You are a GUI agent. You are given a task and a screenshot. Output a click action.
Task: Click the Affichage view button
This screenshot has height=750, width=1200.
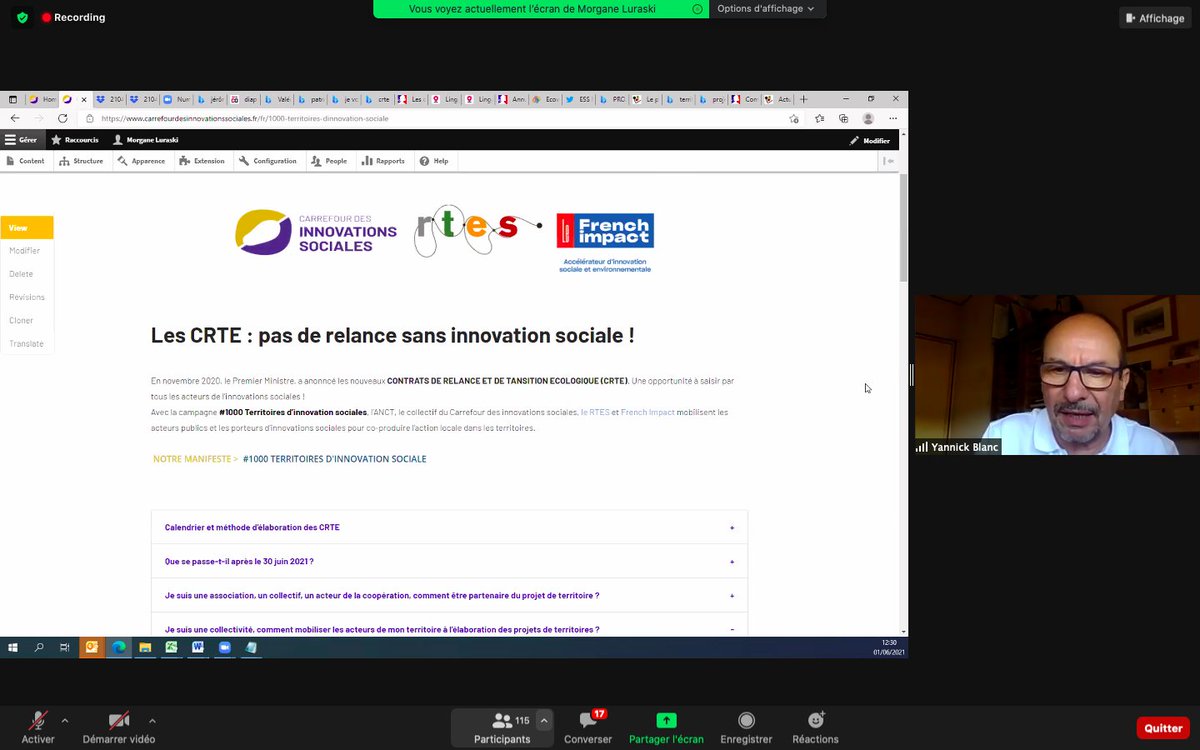(1154, 18)
